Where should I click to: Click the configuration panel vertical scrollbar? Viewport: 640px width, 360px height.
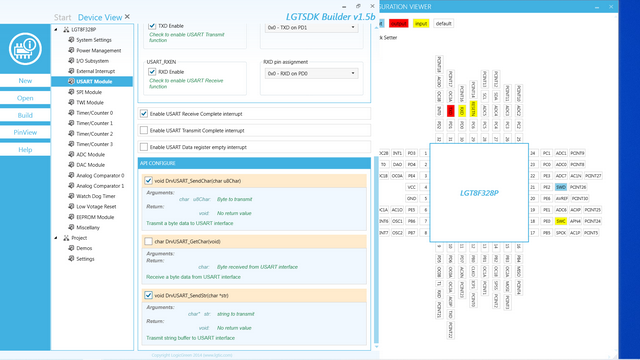pos(376,250)
